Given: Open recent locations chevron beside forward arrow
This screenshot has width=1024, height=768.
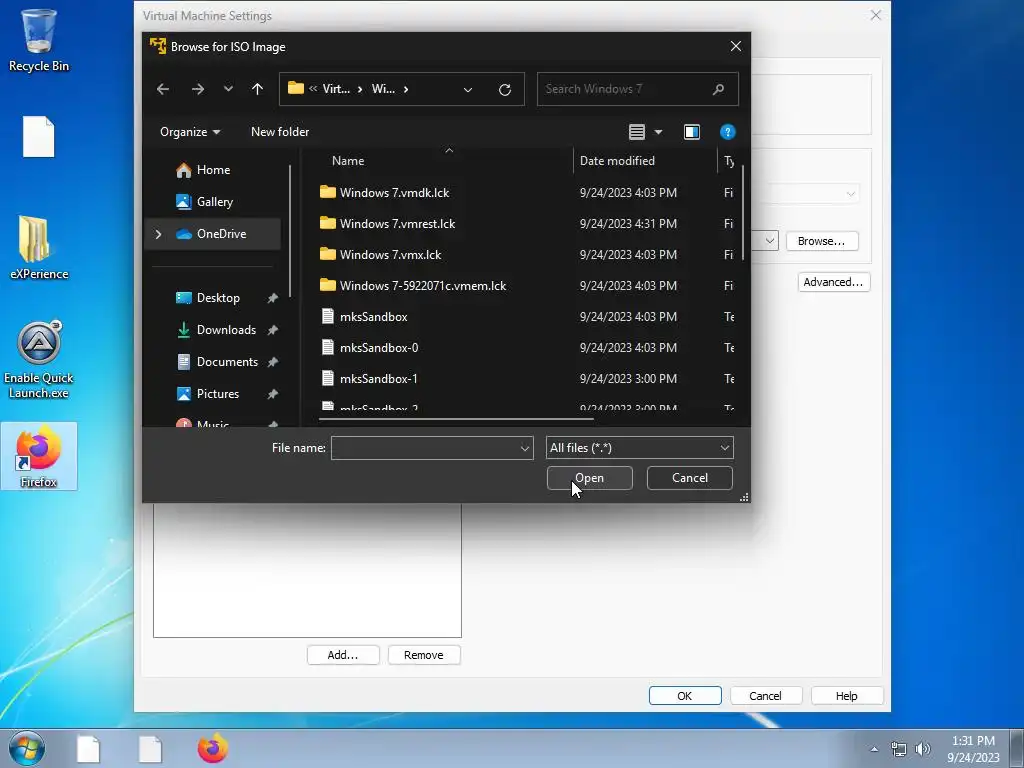Looking at the screenshot, I should coord(228,89).
